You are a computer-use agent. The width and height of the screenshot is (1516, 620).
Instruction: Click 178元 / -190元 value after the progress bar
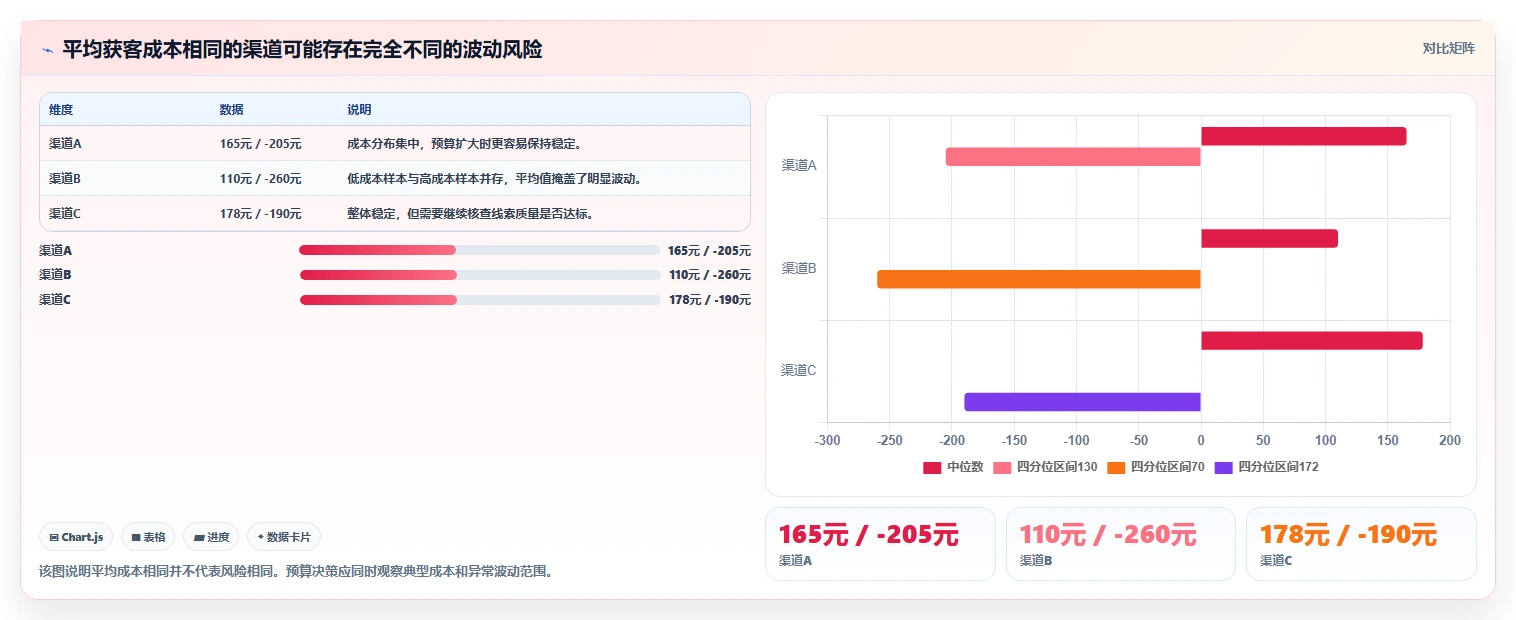point(710,300)
